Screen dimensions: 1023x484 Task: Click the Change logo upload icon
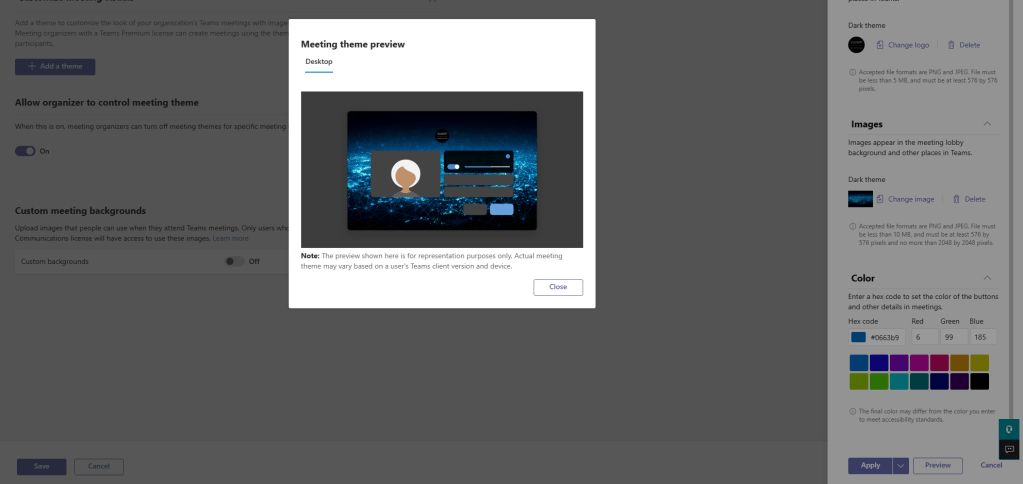[x=880, y=45]
